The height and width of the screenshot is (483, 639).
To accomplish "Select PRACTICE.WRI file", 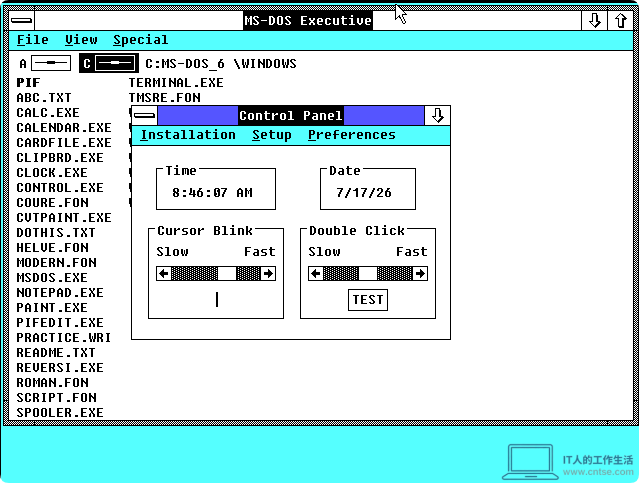I will coord(64,337).
